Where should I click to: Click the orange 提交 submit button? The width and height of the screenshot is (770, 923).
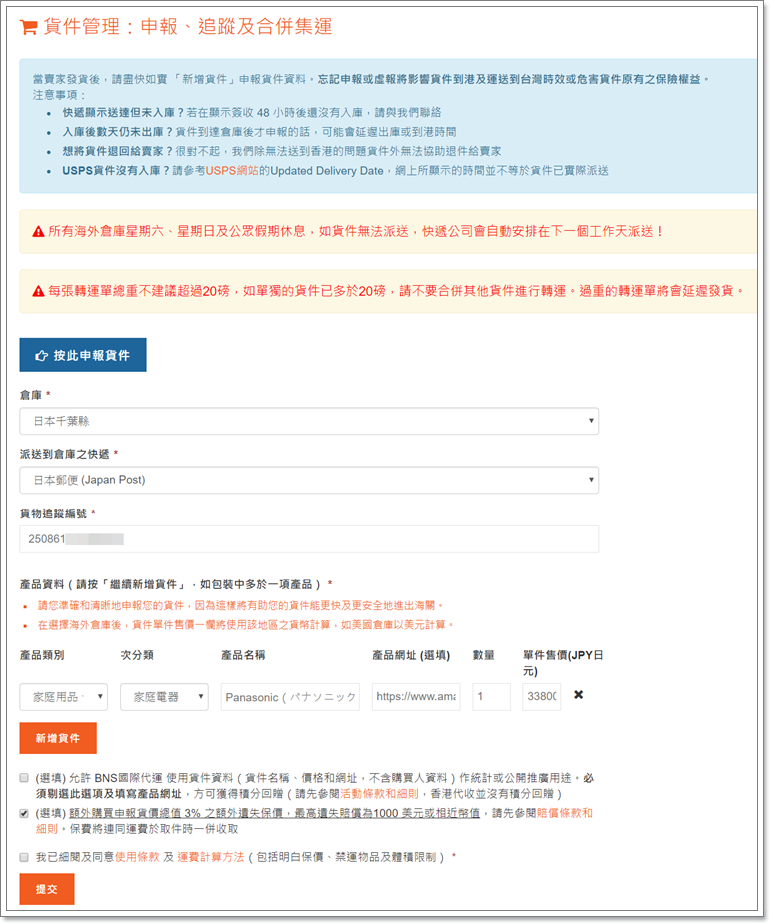(x=47, y=889)
